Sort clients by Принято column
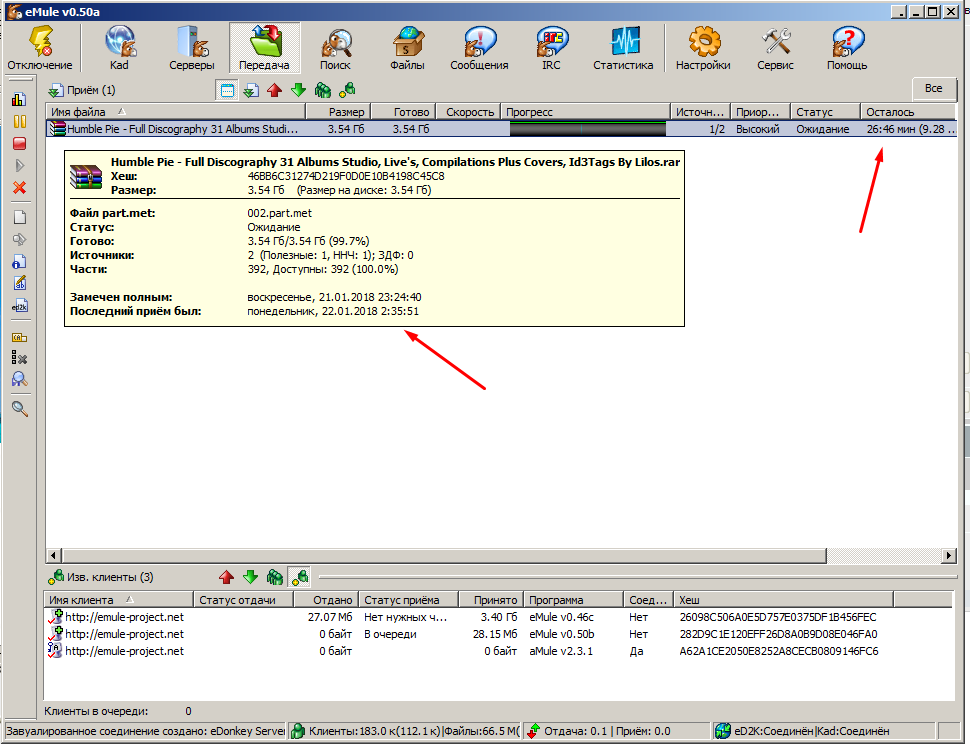Image resolution: width=970 pixels, height=744 pixels. coord(491,600)
